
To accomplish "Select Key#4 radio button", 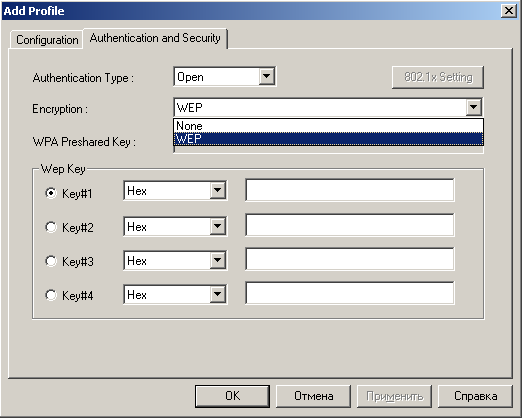I will point(51,295).
